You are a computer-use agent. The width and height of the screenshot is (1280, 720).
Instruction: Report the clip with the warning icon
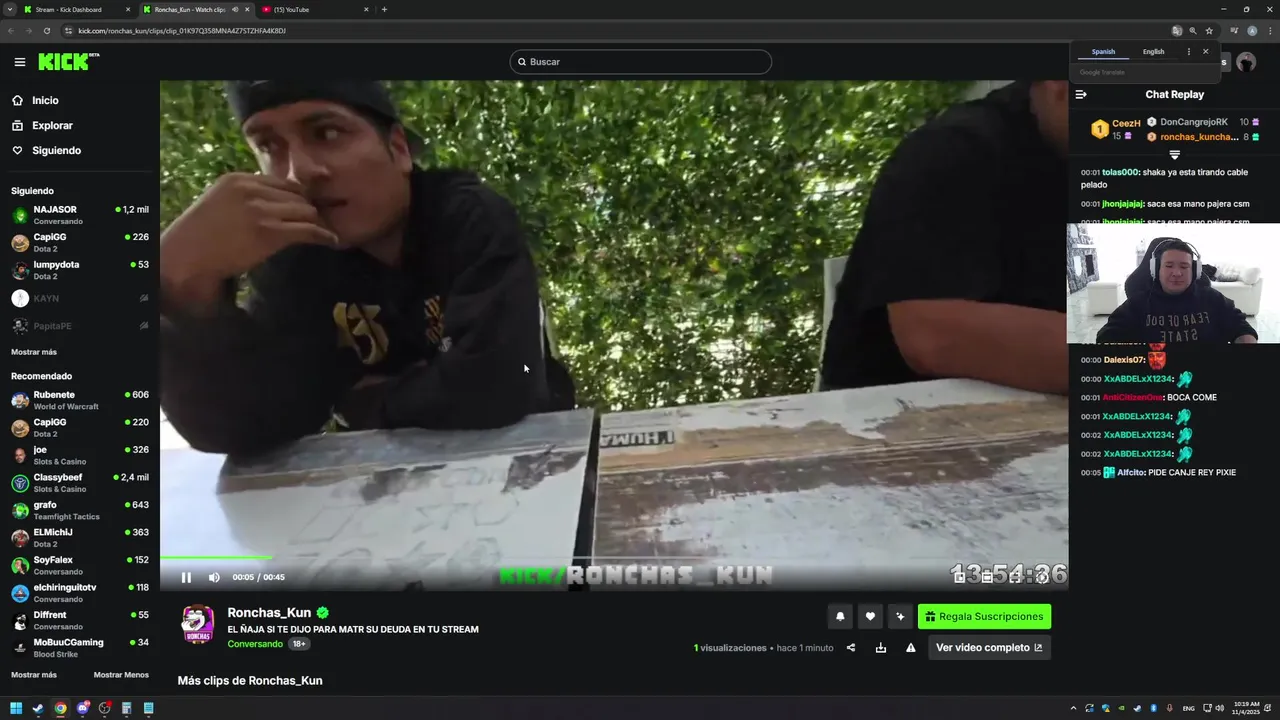coord(911,648)
